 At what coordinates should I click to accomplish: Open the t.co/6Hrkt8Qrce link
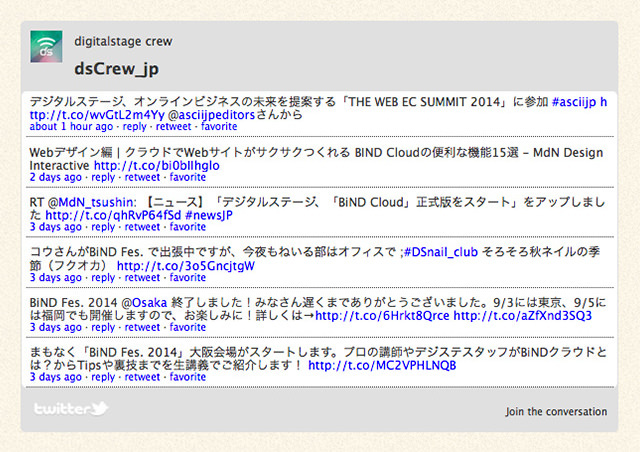coord(382,316)
